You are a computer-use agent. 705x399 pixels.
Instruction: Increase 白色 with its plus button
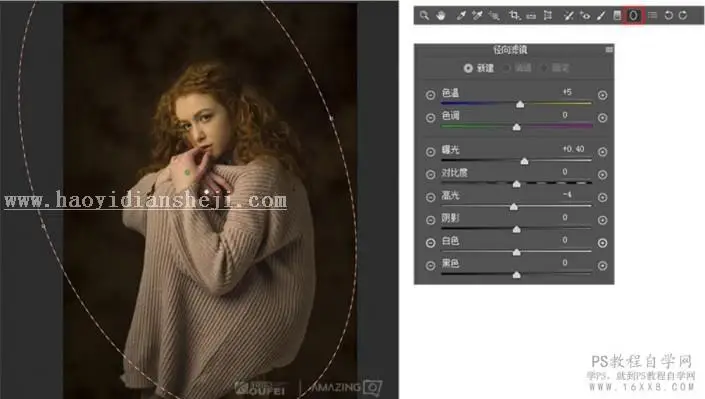602,243
